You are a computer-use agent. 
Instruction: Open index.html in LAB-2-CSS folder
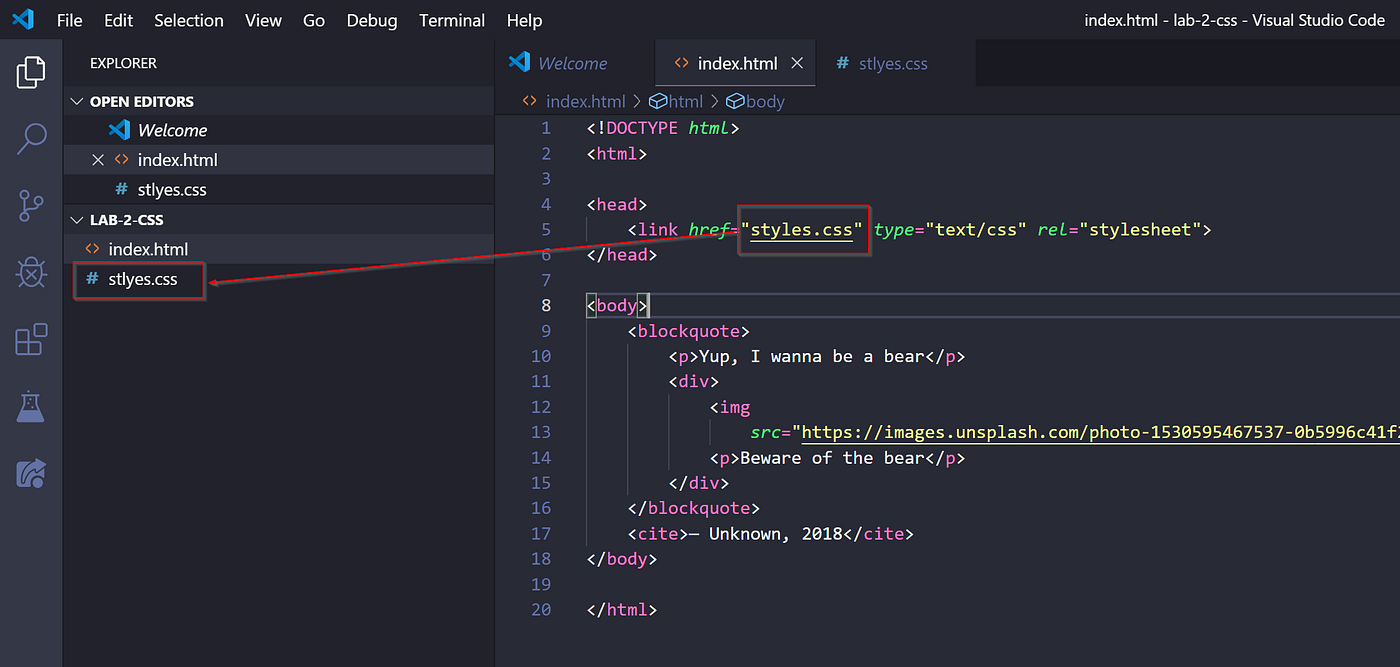click(279, 249)
